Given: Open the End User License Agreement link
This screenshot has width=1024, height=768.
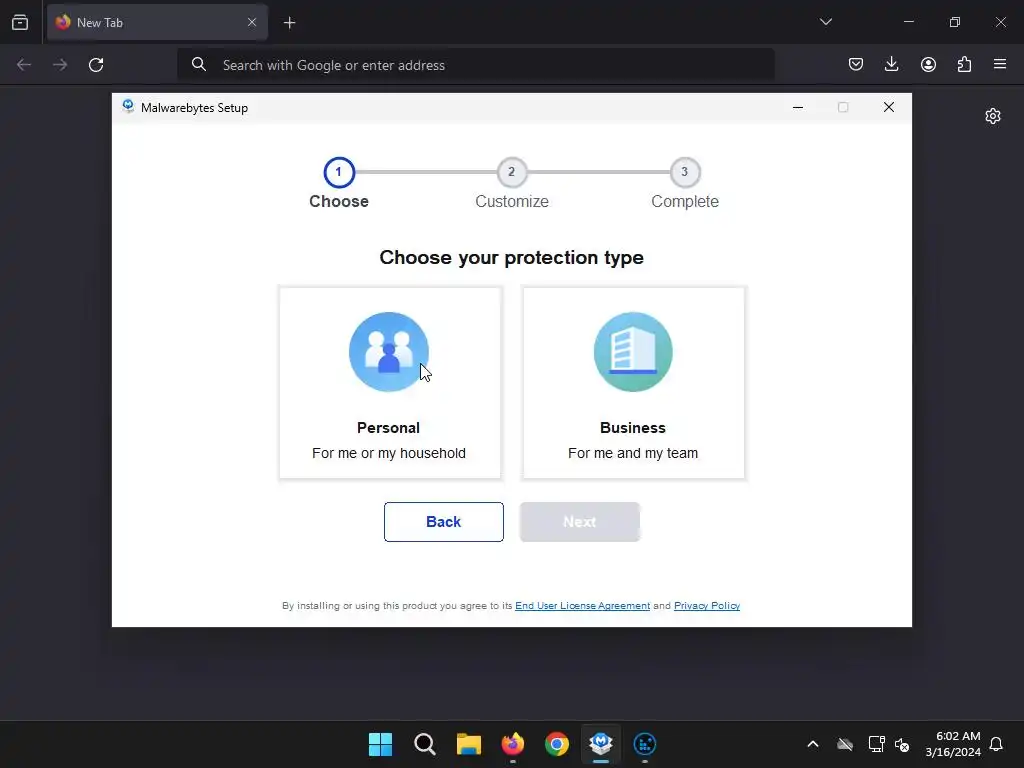Looking at the screenshot, I should (x=583, y=606).
